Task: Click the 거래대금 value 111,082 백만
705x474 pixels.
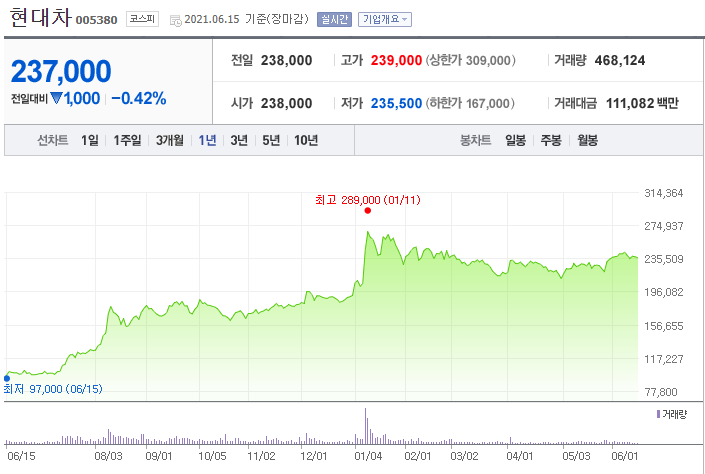Action: (642, 103)
